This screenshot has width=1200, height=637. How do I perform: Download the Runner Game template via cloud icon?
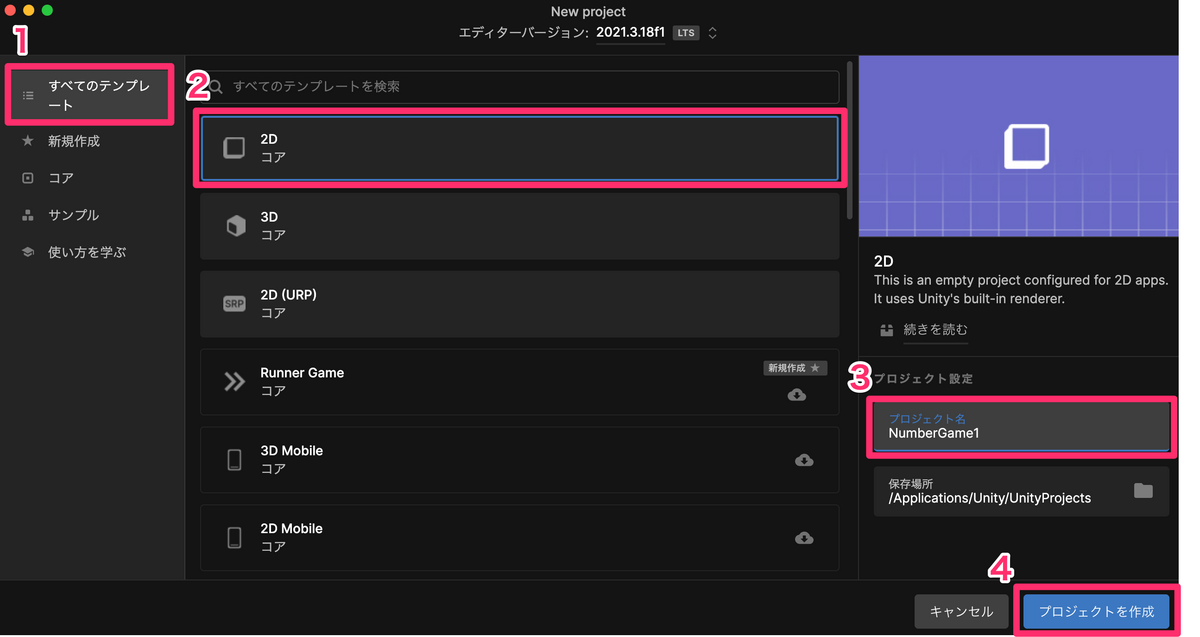click(x=797, y=395)
